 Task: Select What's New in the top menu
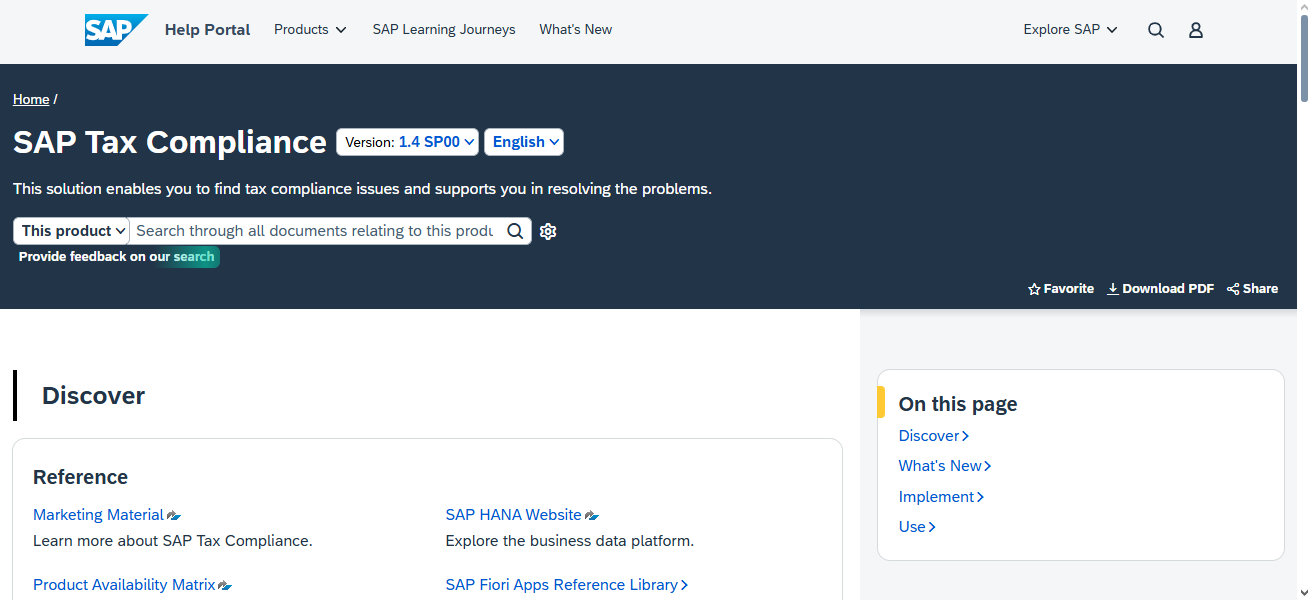575,29
